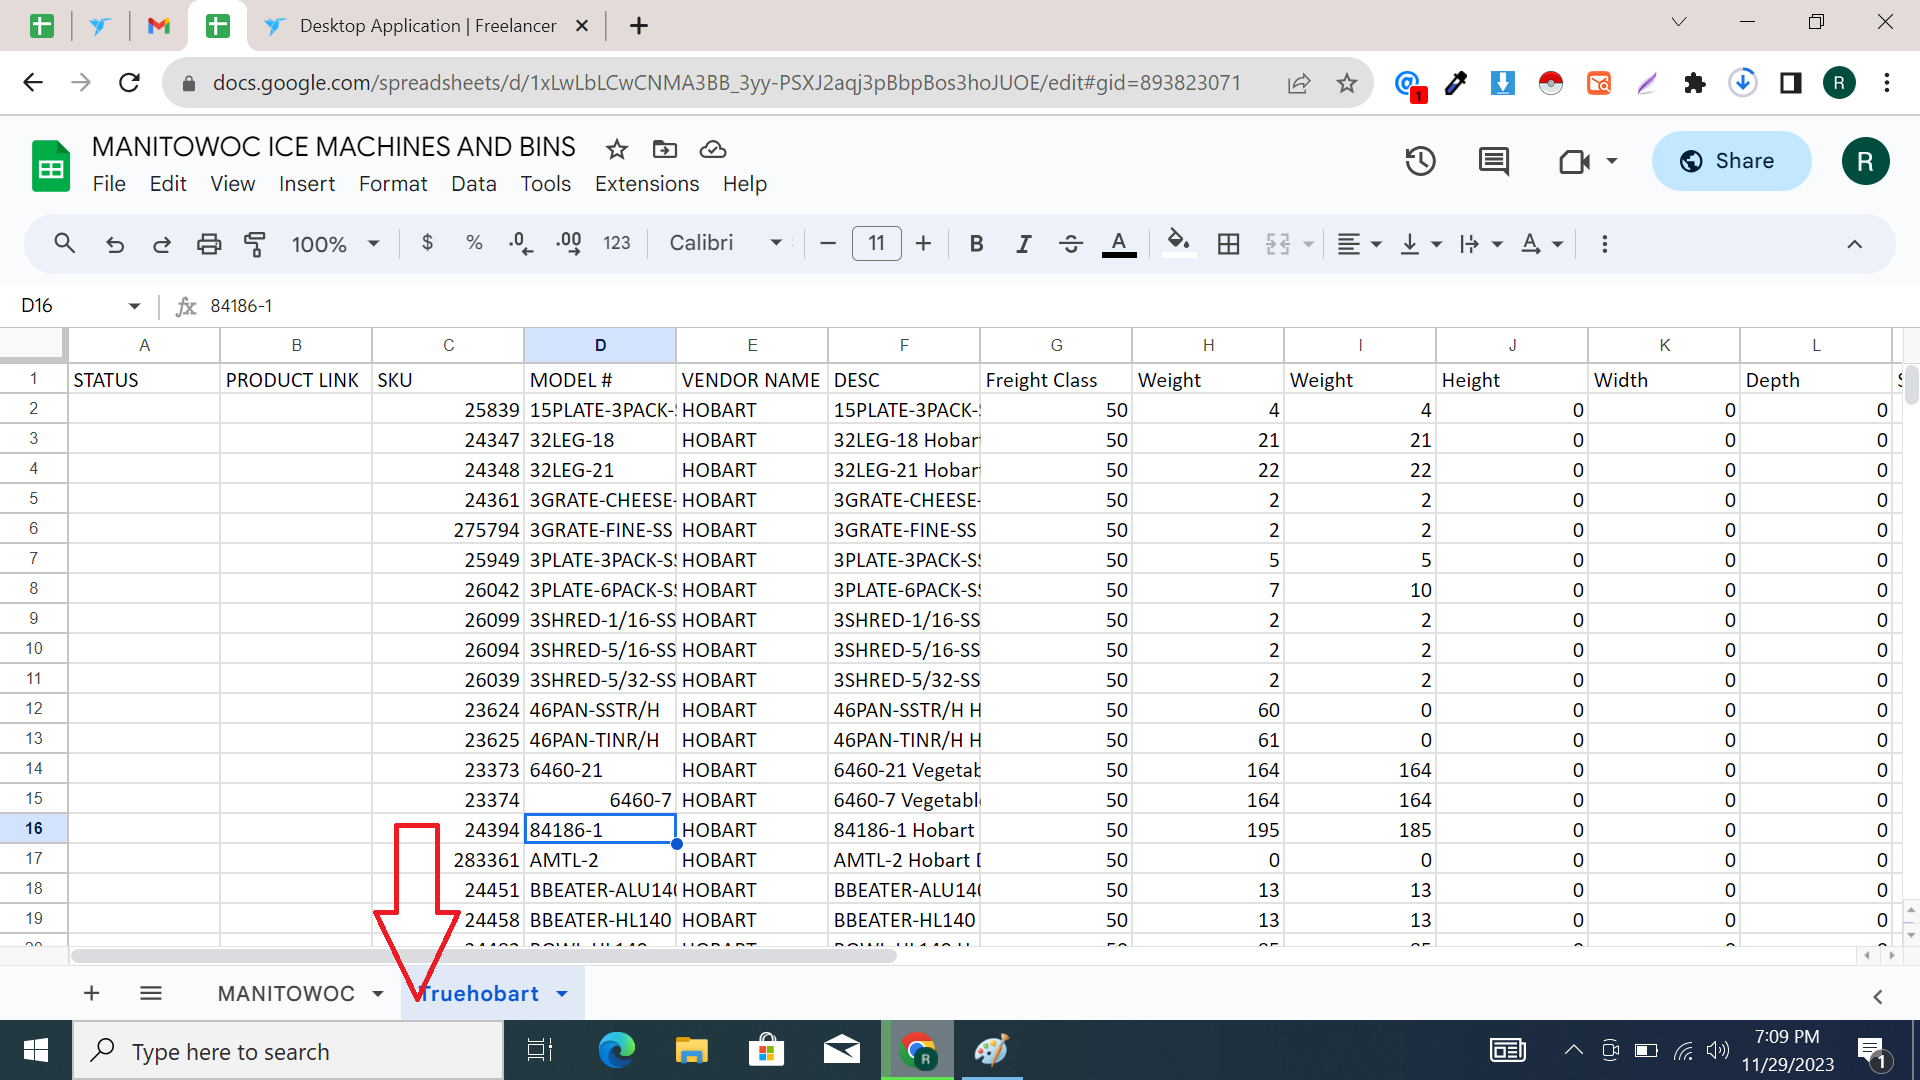Open the toolbar more options menu
Image resolution: width=1920 pixels, height=1080 pixels.
(1605, 244)
